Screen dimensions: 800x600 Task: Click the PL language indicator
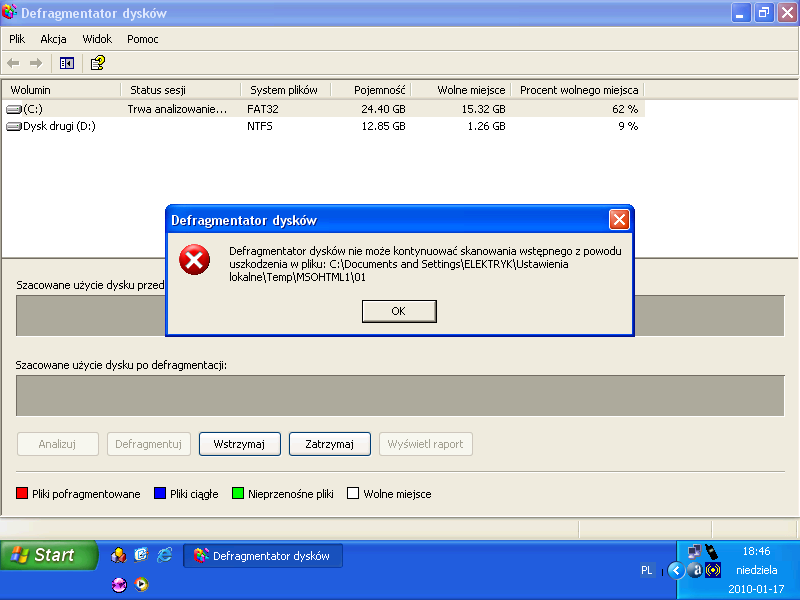646,570
